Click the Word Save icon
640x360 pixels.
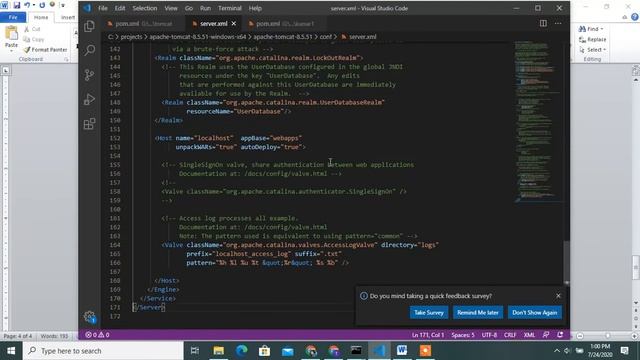(x=17, y=5)
